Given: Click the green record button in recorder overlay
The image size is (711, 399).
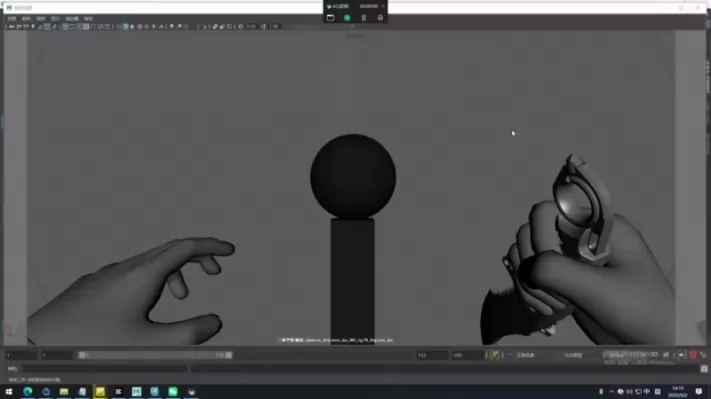Looking at the screenshot, I should coord(347,18).
